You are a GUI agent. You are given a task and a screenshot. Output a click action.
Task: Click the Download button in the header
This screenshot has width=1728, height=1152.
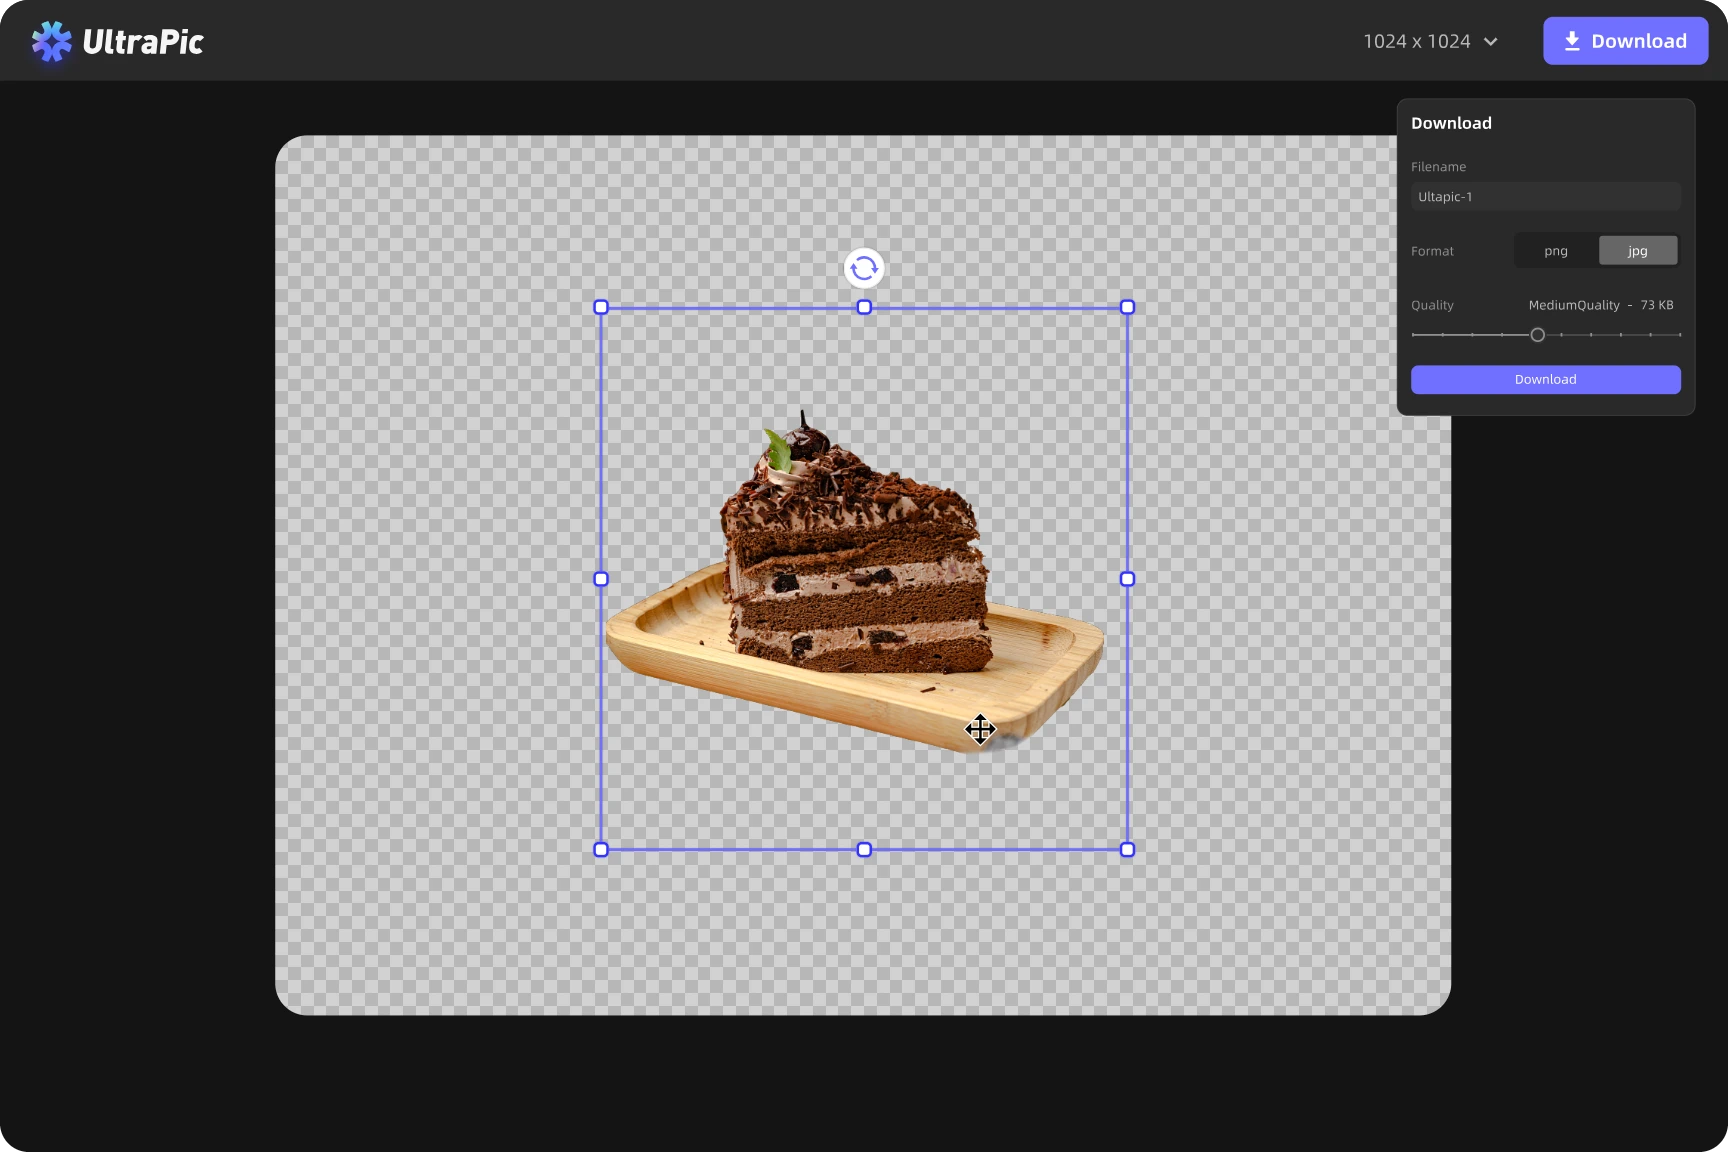click(x=1625, y=41)
